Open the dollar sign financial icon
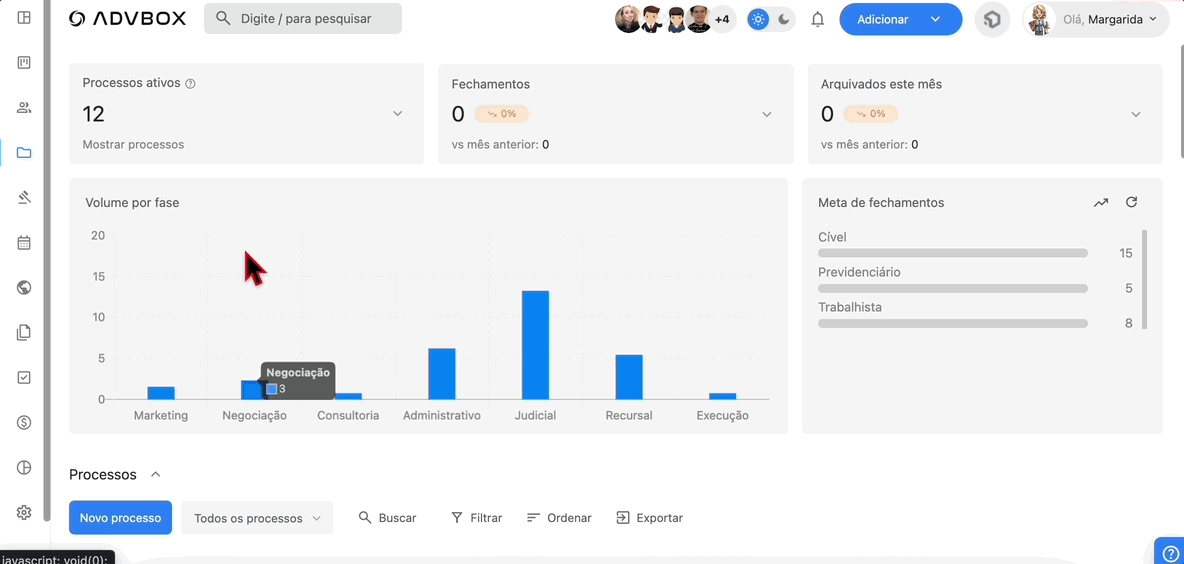Viewport: 1184px width, 564px height. pyautogui.click(x=24, y=423)
